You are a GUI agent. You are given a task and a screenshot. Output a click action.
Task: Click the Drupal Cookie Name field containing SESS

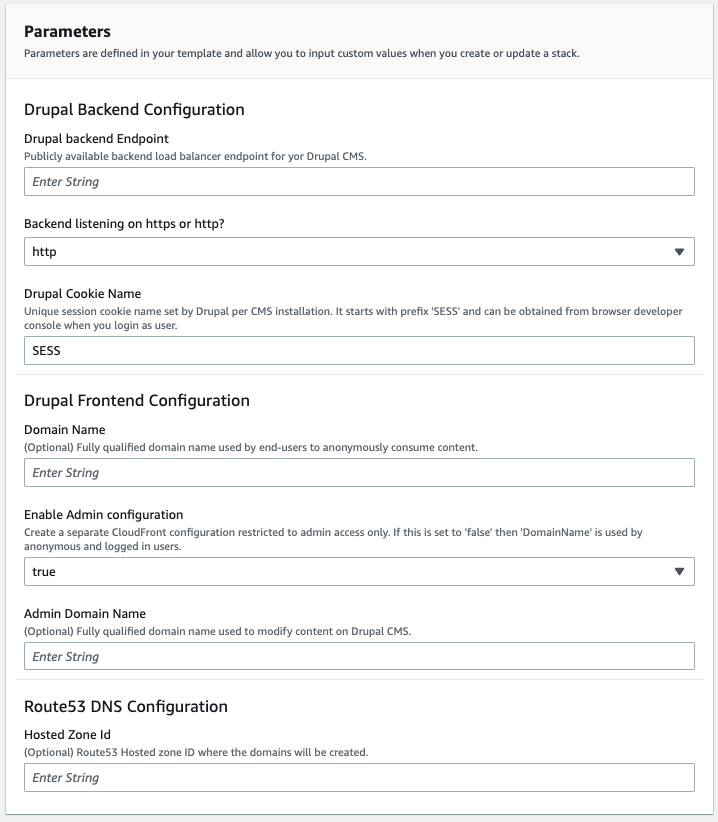tap(358, 350)
